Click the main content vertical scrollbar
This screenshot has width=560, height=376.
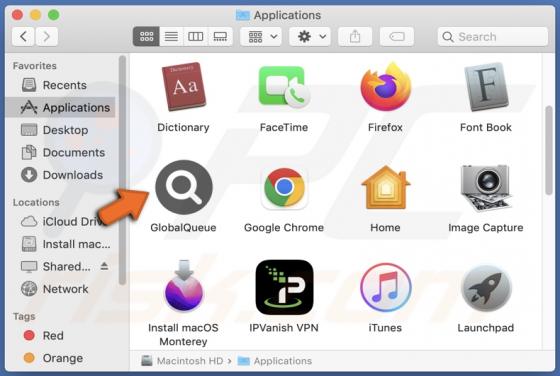click(x=549, y=150)
